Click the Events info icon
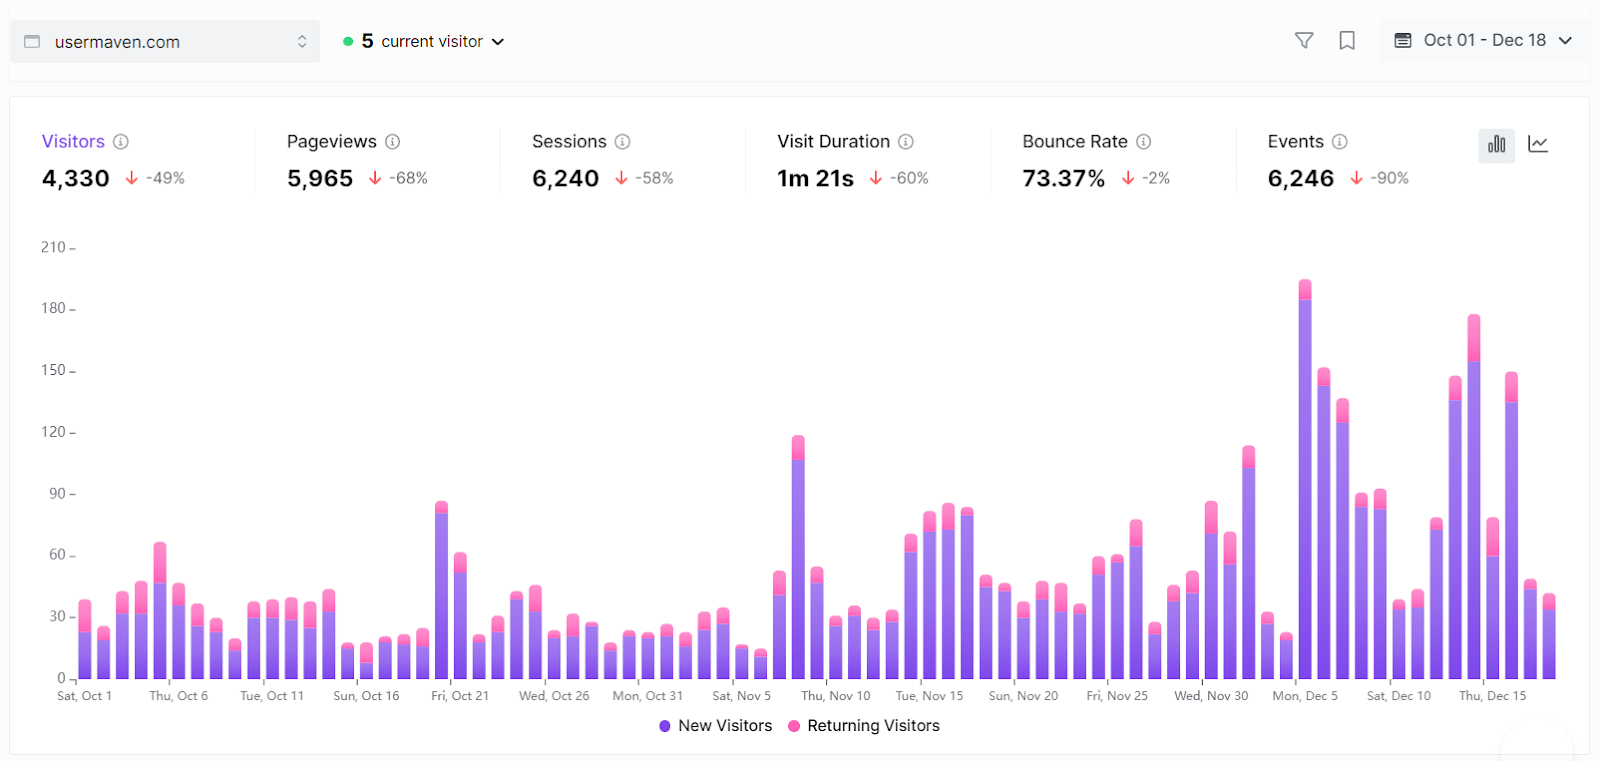The width and height of the screenshot is (1600, 761). [x=1340, y=142]
